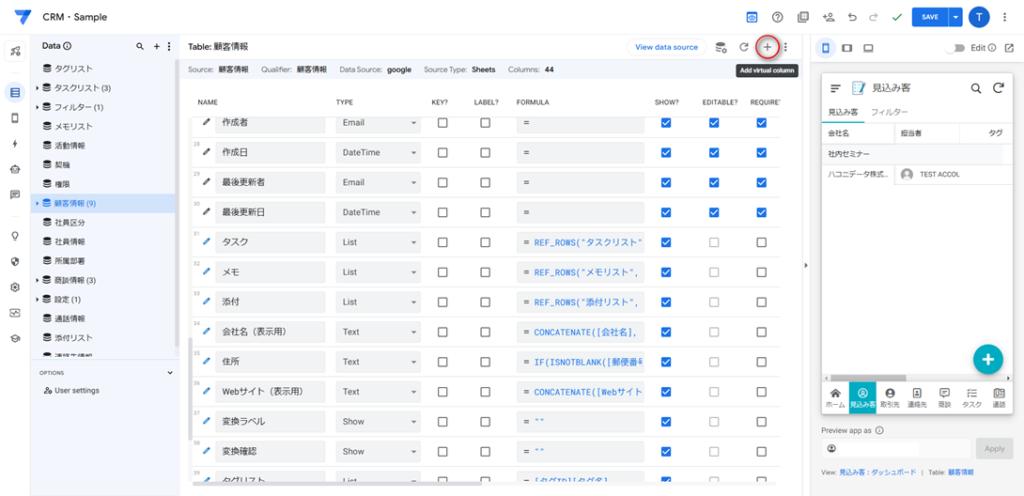
Task: Open 取引先 bottom navigation tab
Action: point(889,397)
